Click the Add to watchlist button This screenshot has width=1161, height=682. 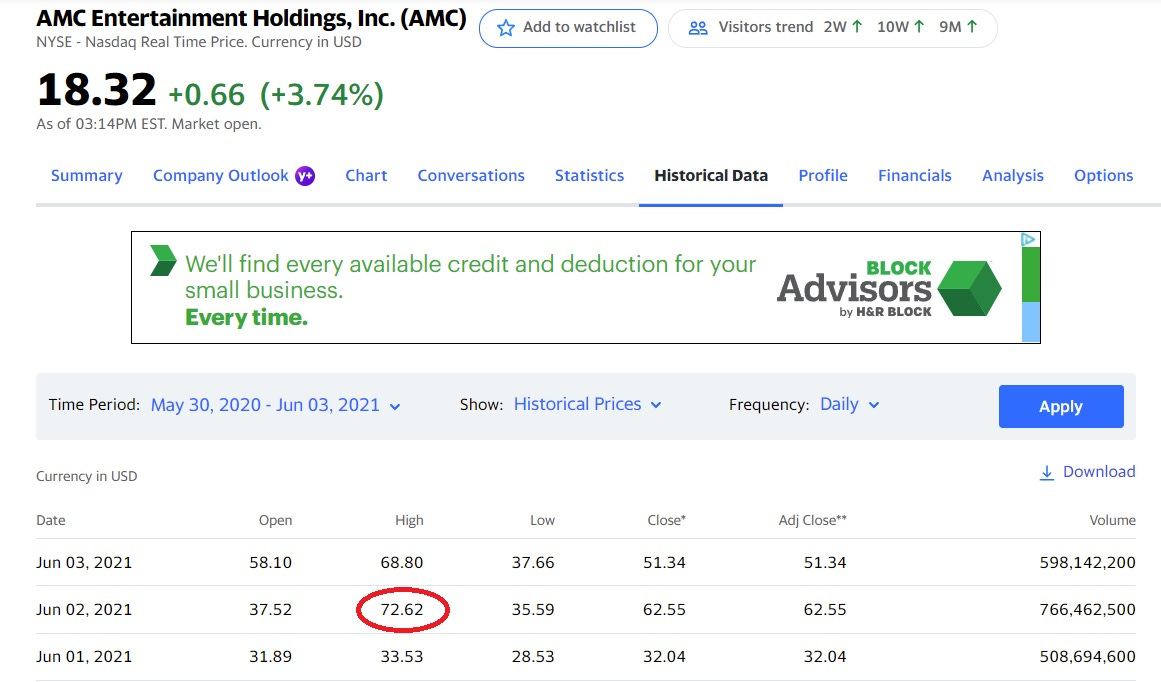pyautogui.click(x=568, y=28)
